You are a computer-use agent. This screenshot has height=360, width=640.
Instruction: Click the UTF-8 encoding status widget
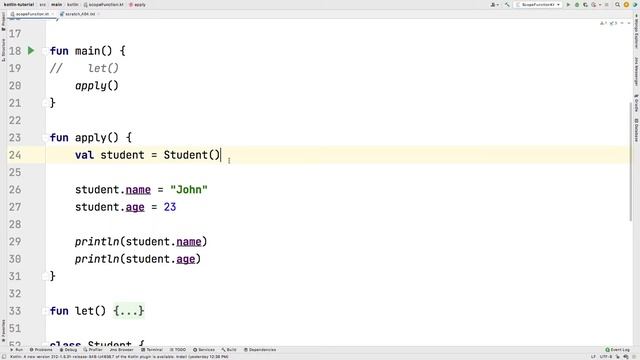point(605,357)
